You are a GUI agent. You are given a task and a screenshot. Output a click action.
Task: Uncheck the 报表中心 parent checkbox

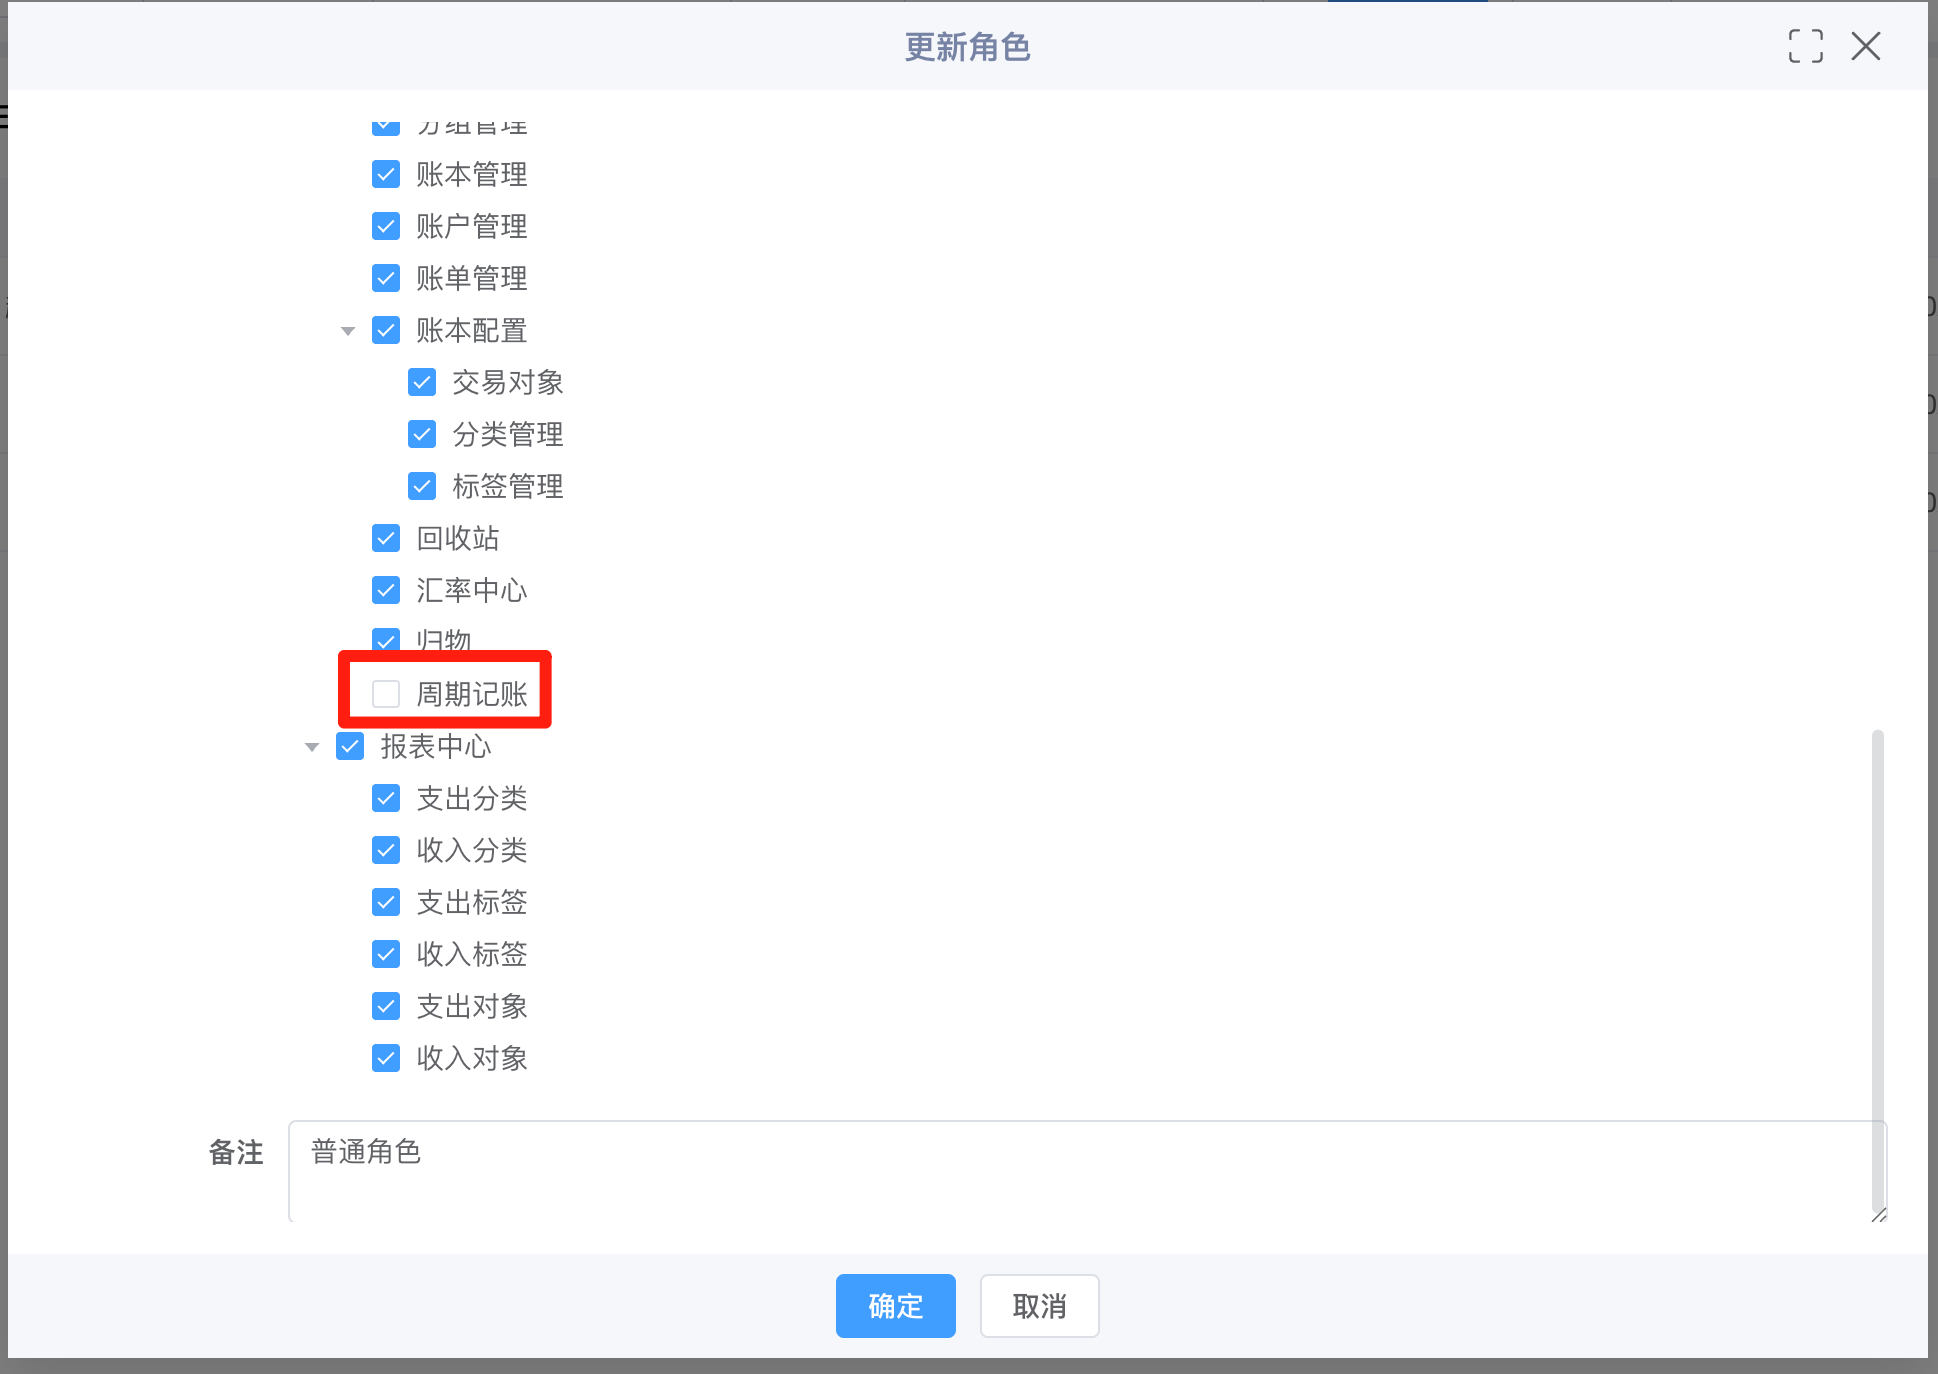pyautogui.click(x=350, y=746)
